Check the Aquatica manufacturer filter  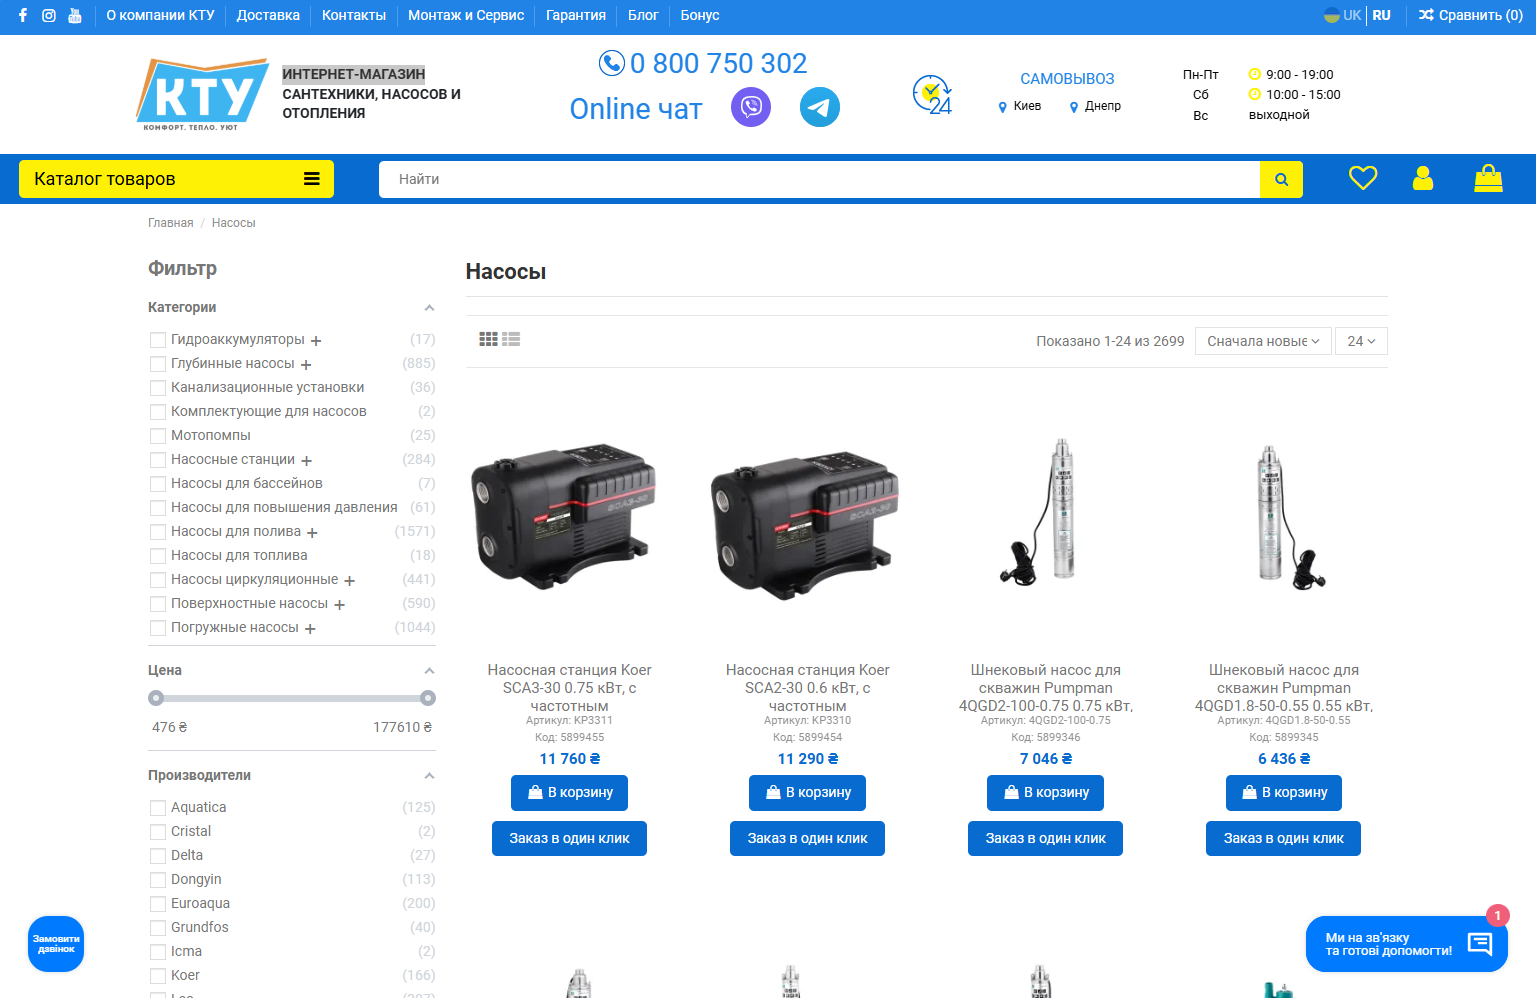(x=157, y=808)
